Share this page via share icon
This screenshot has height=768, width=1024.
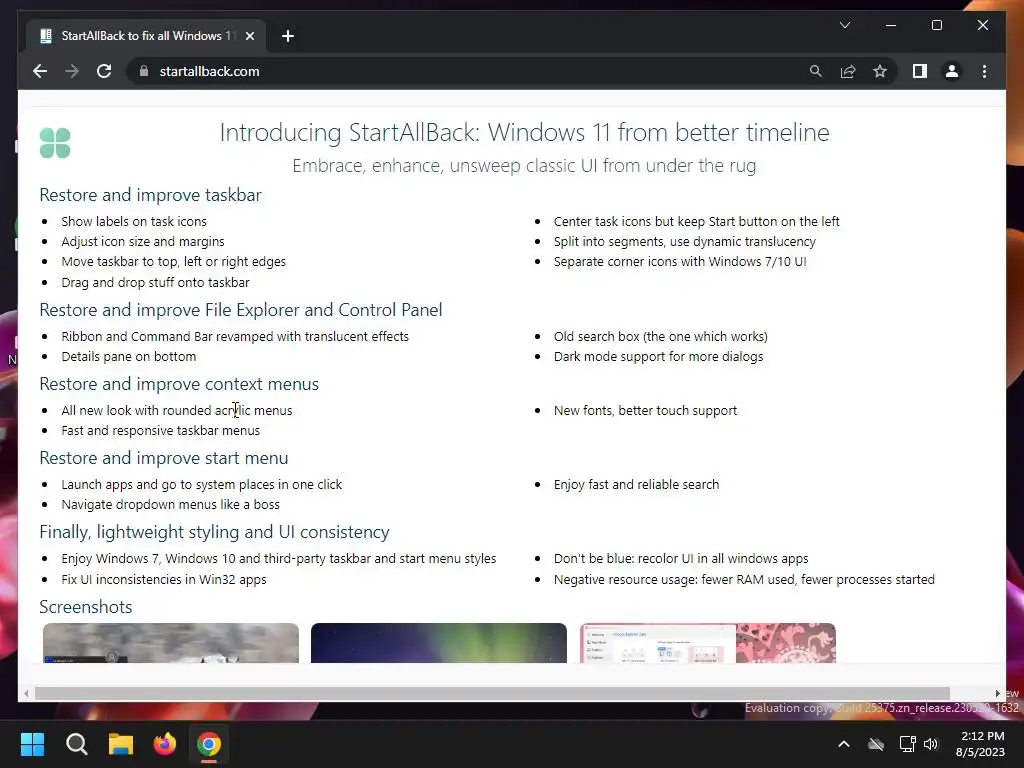(848, 71)
